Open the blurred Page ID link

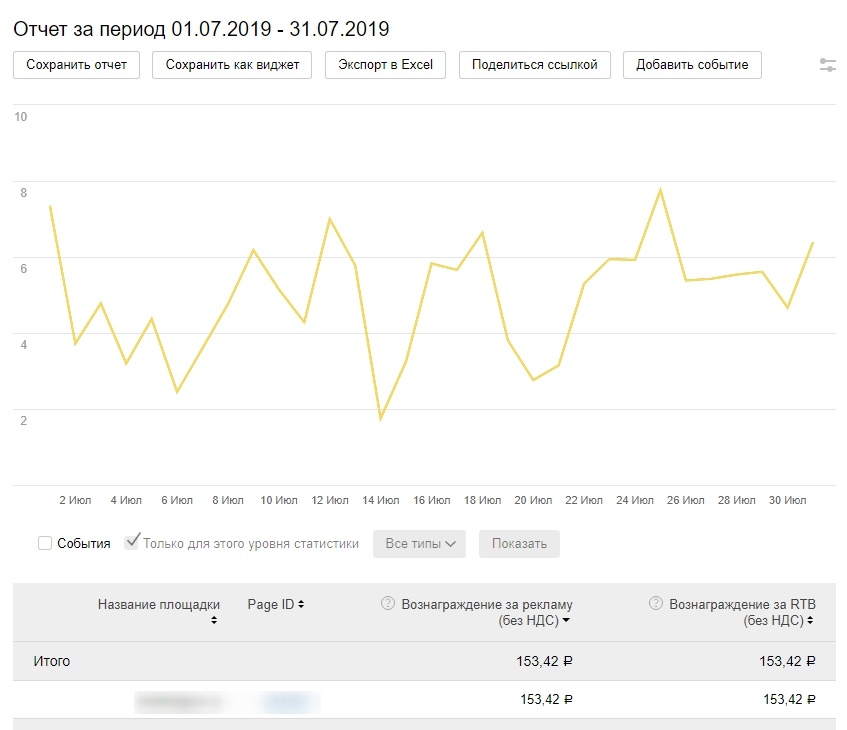point(290,701)
